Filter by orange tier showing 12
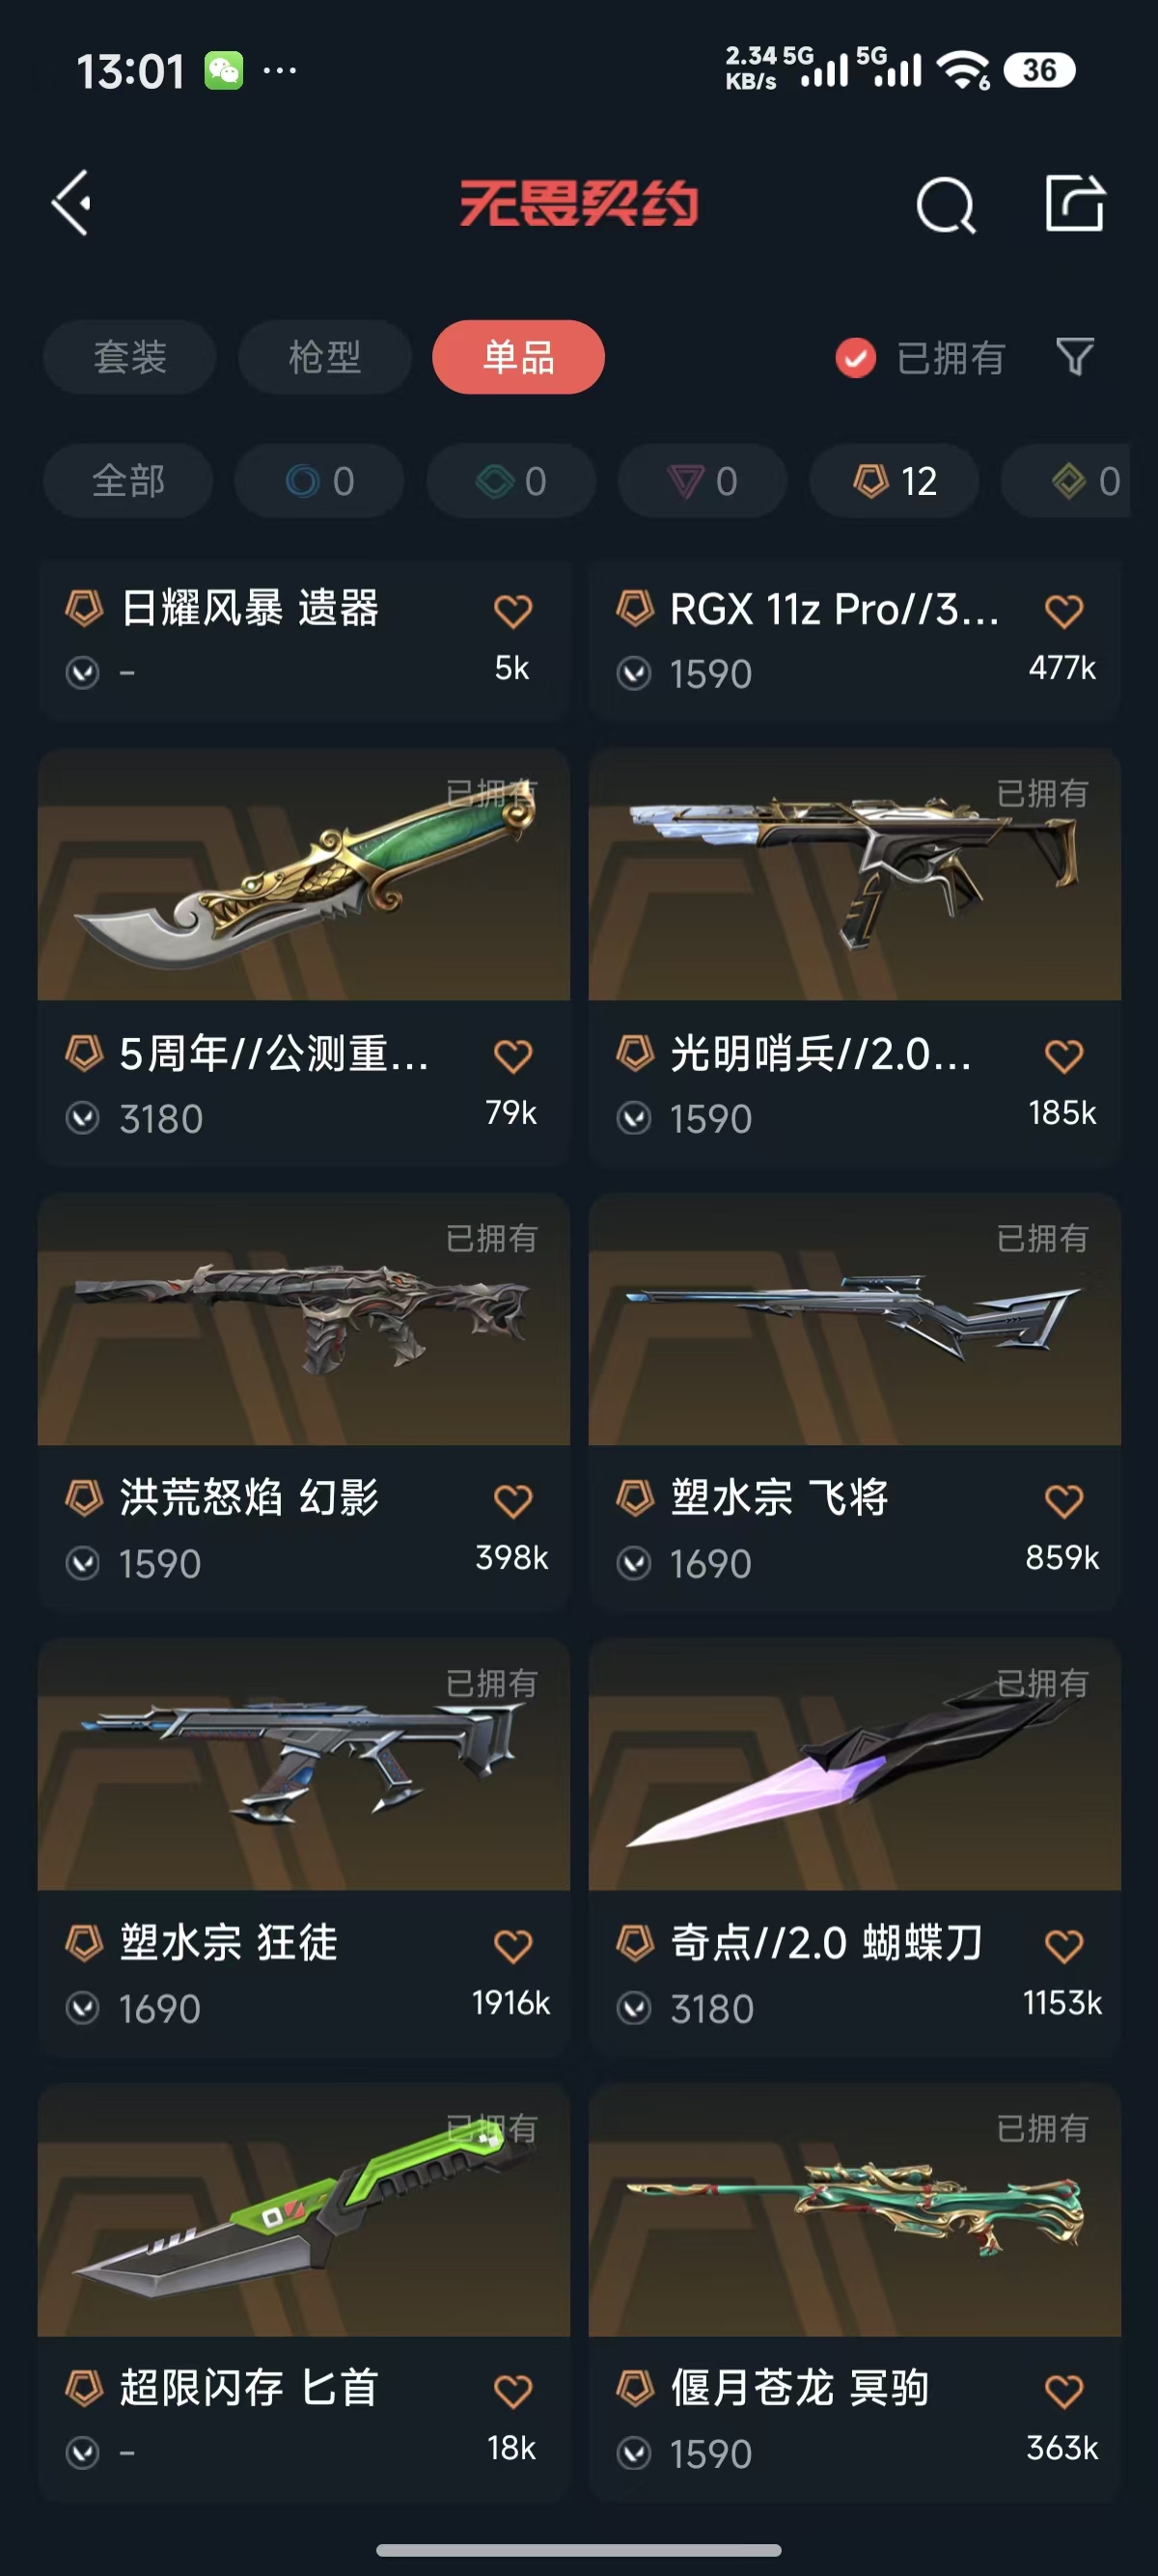 click(x=894, y=481)
